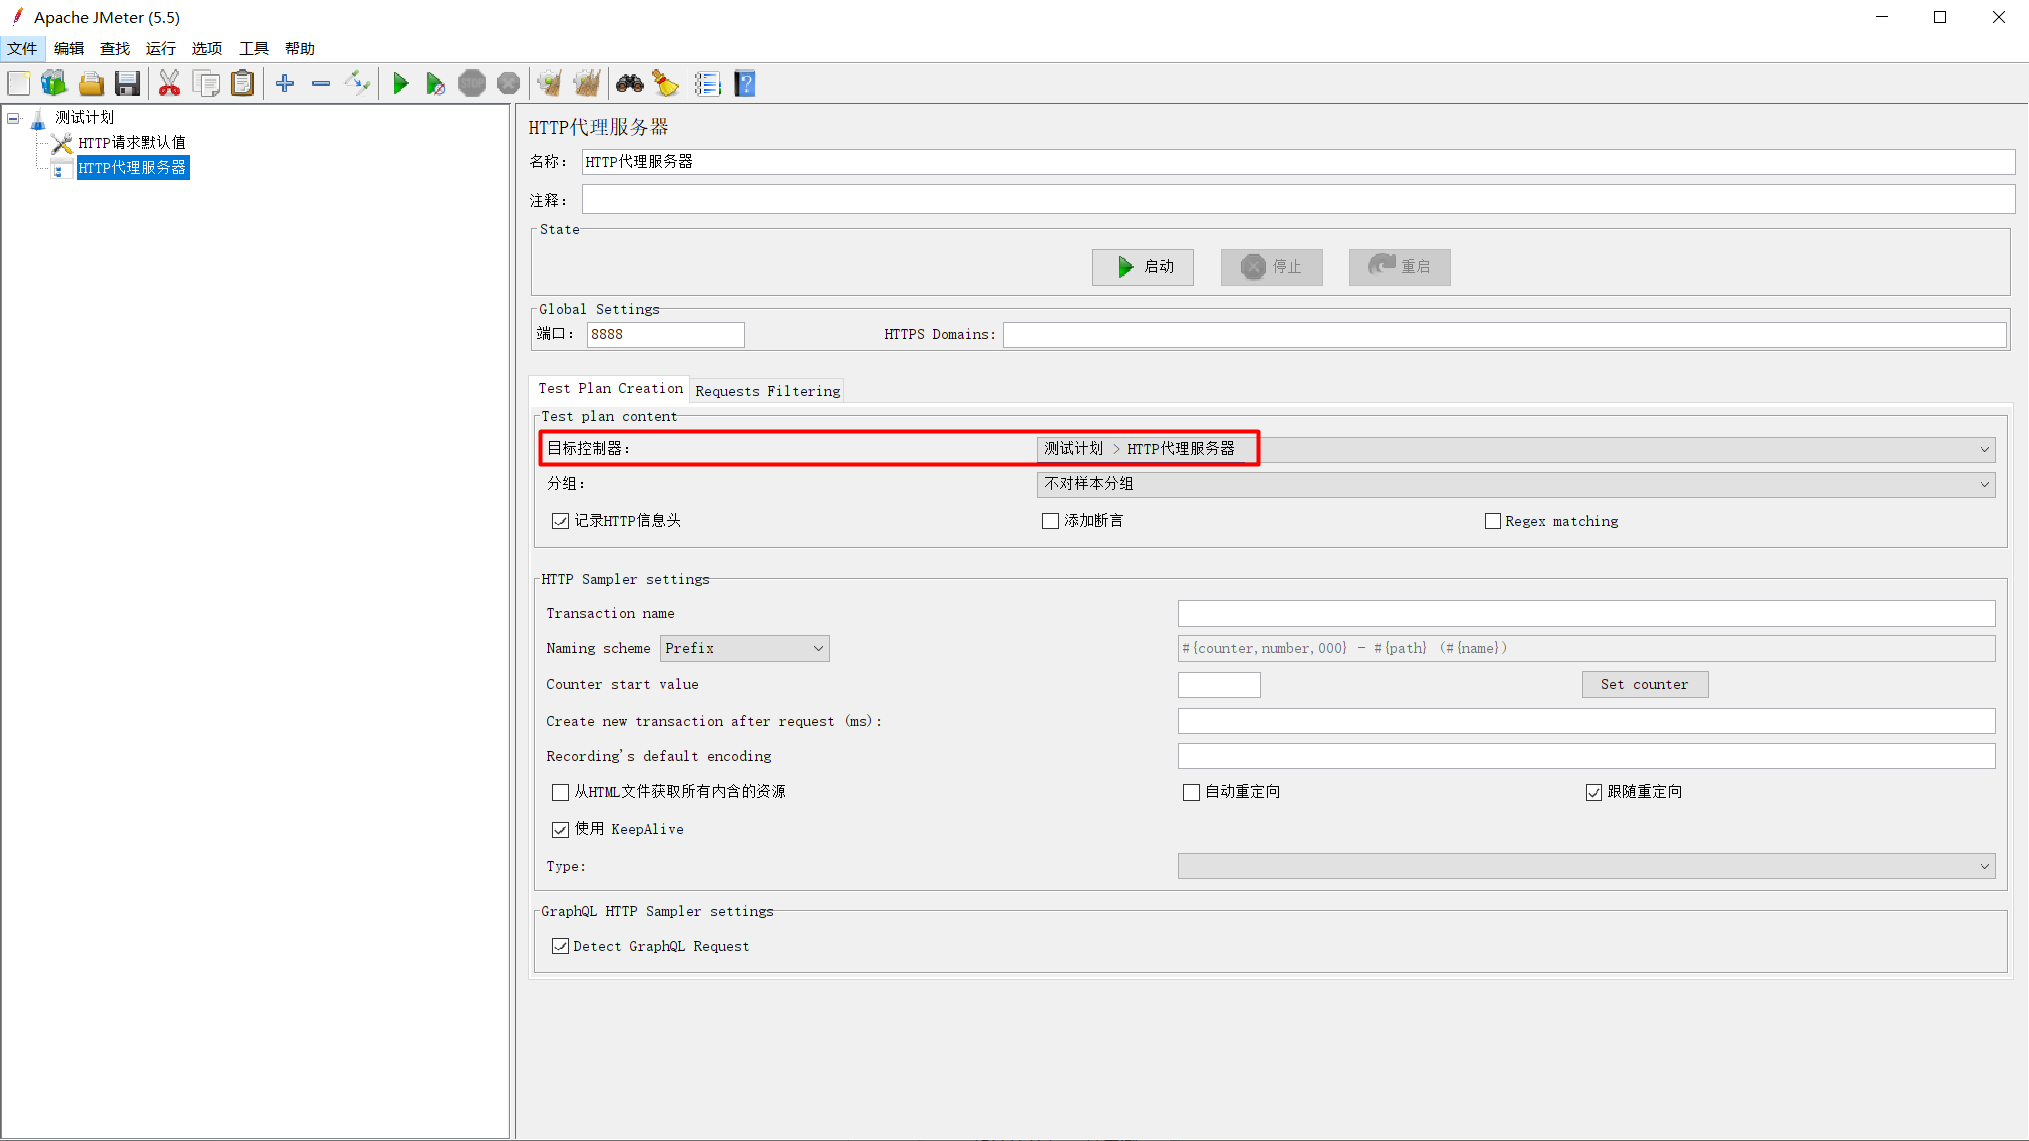Open the Templates icon in toolbar

tap(54, 84)
